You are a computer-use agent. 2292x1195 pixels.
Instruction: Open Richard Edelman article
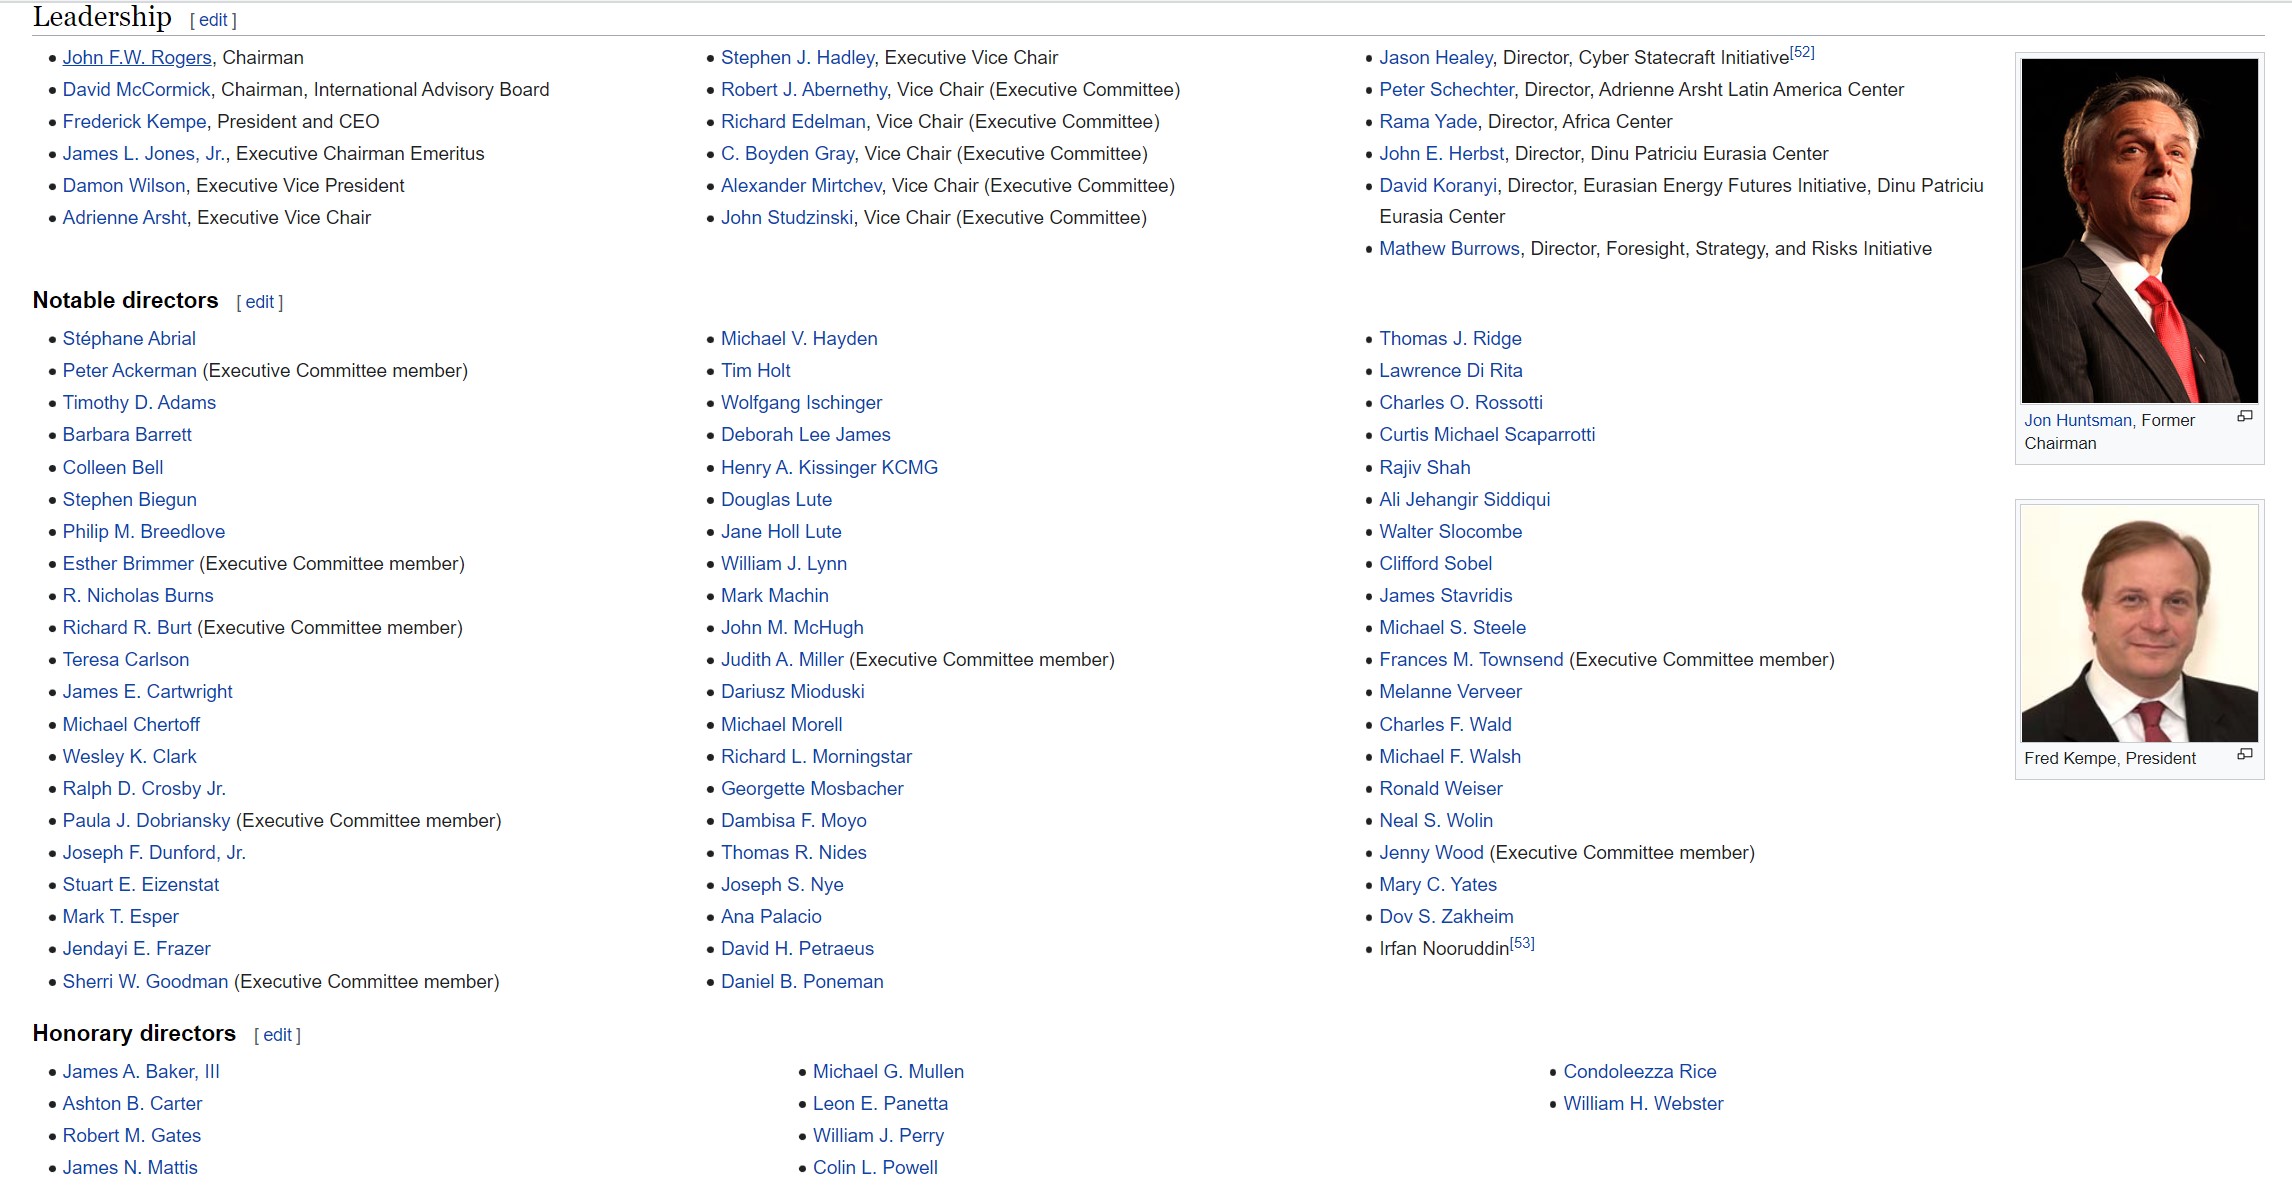tap(793, 122)
